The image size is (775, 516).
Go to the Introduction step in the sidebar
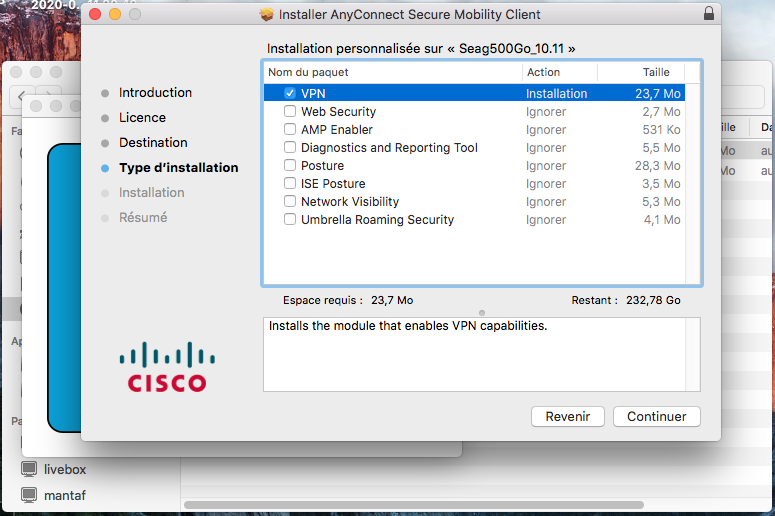[x=155, y=93]
